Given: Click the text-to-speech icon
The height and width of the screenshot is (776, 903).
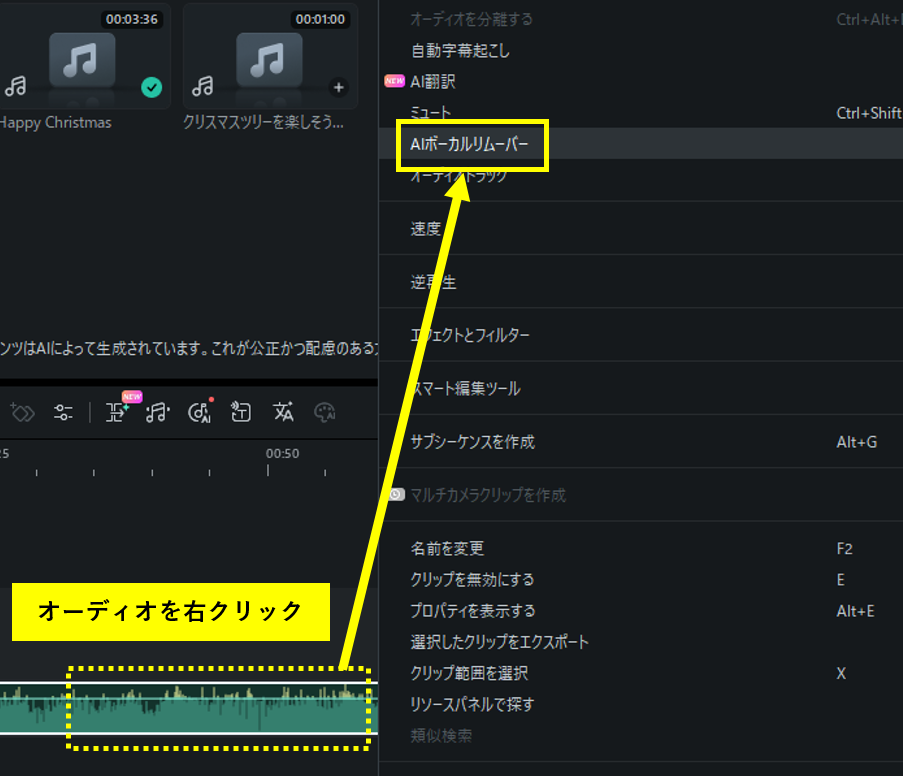Looking at the screenshot, I should (x=240, y=412).
